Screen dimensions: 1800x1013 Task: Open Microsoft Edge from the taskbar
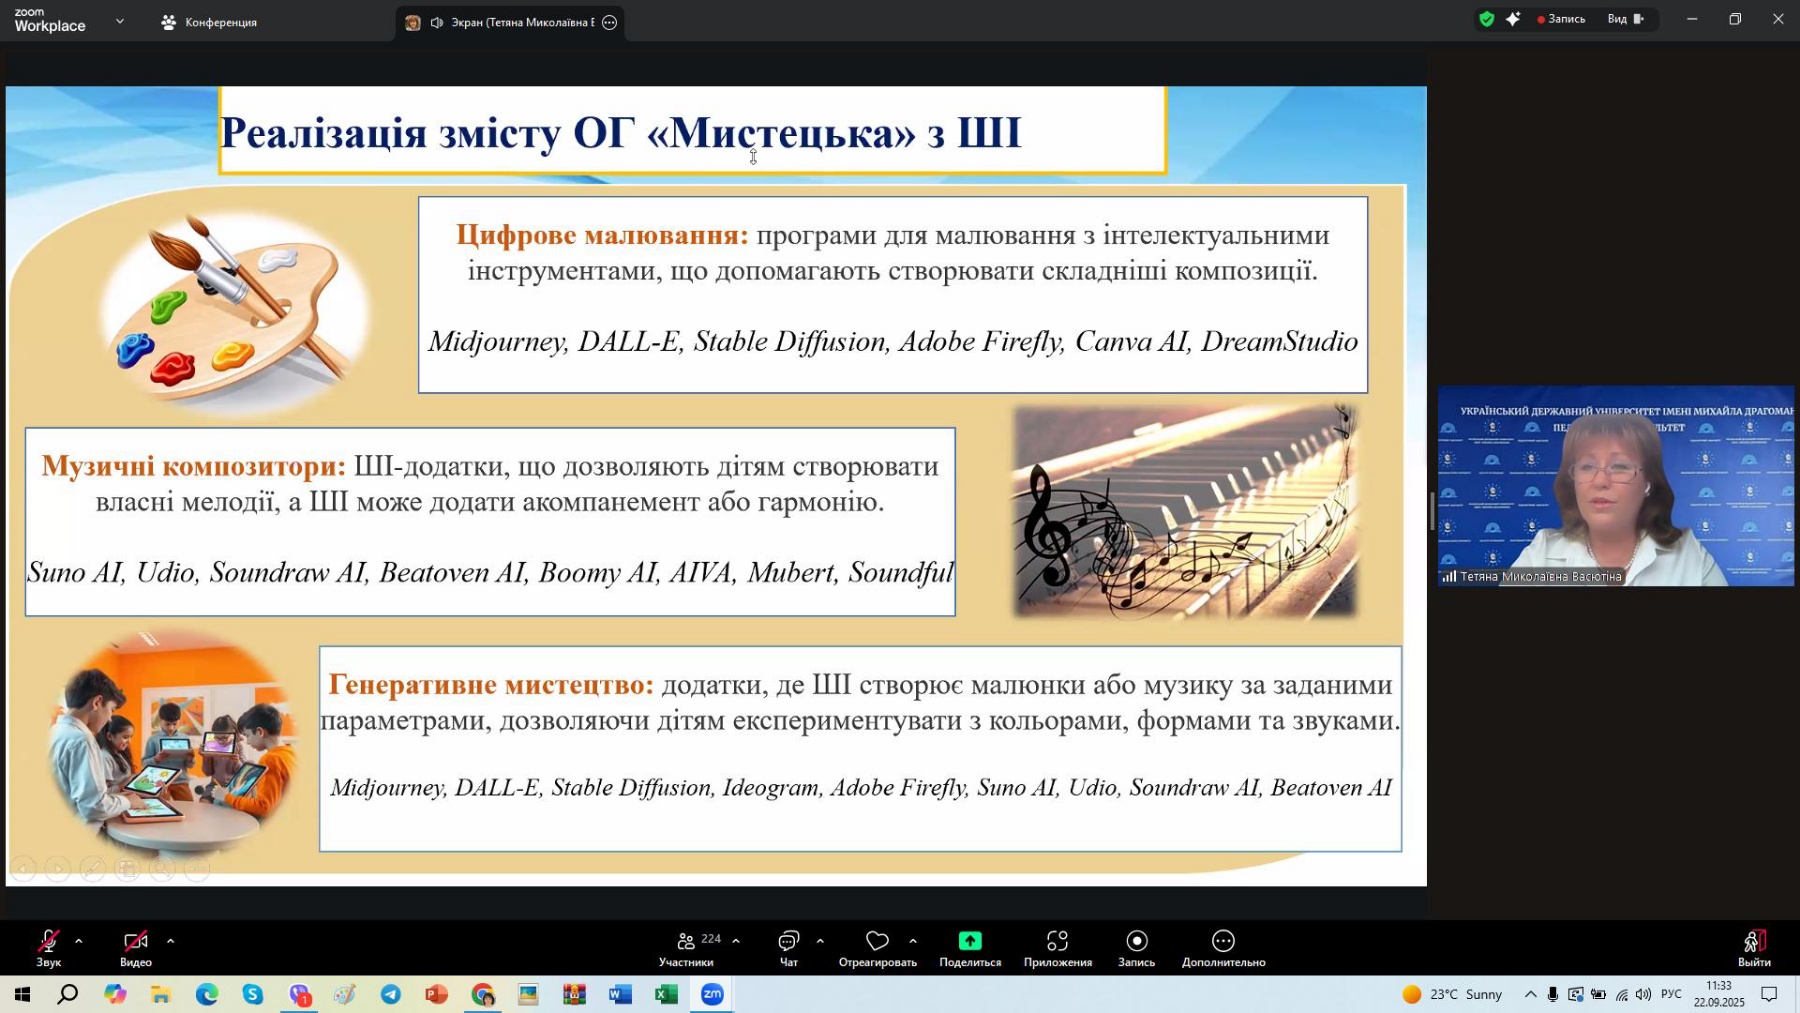[207, 994]
